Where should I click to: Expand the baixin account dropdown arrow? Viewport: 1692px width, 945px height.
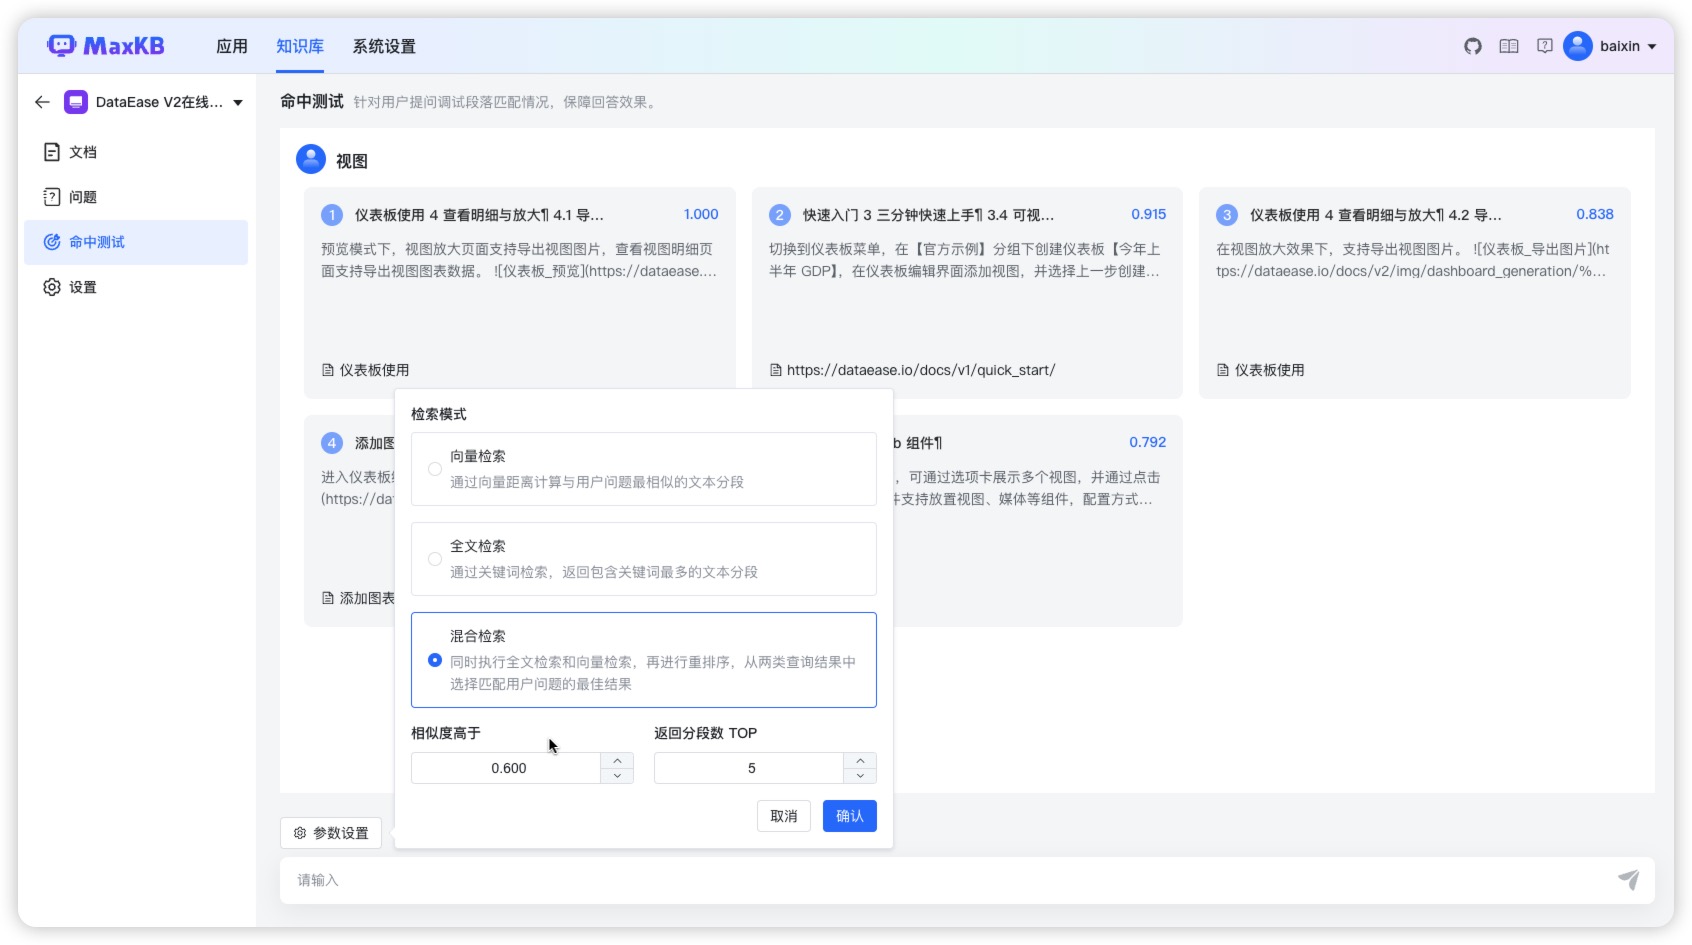1652,47
